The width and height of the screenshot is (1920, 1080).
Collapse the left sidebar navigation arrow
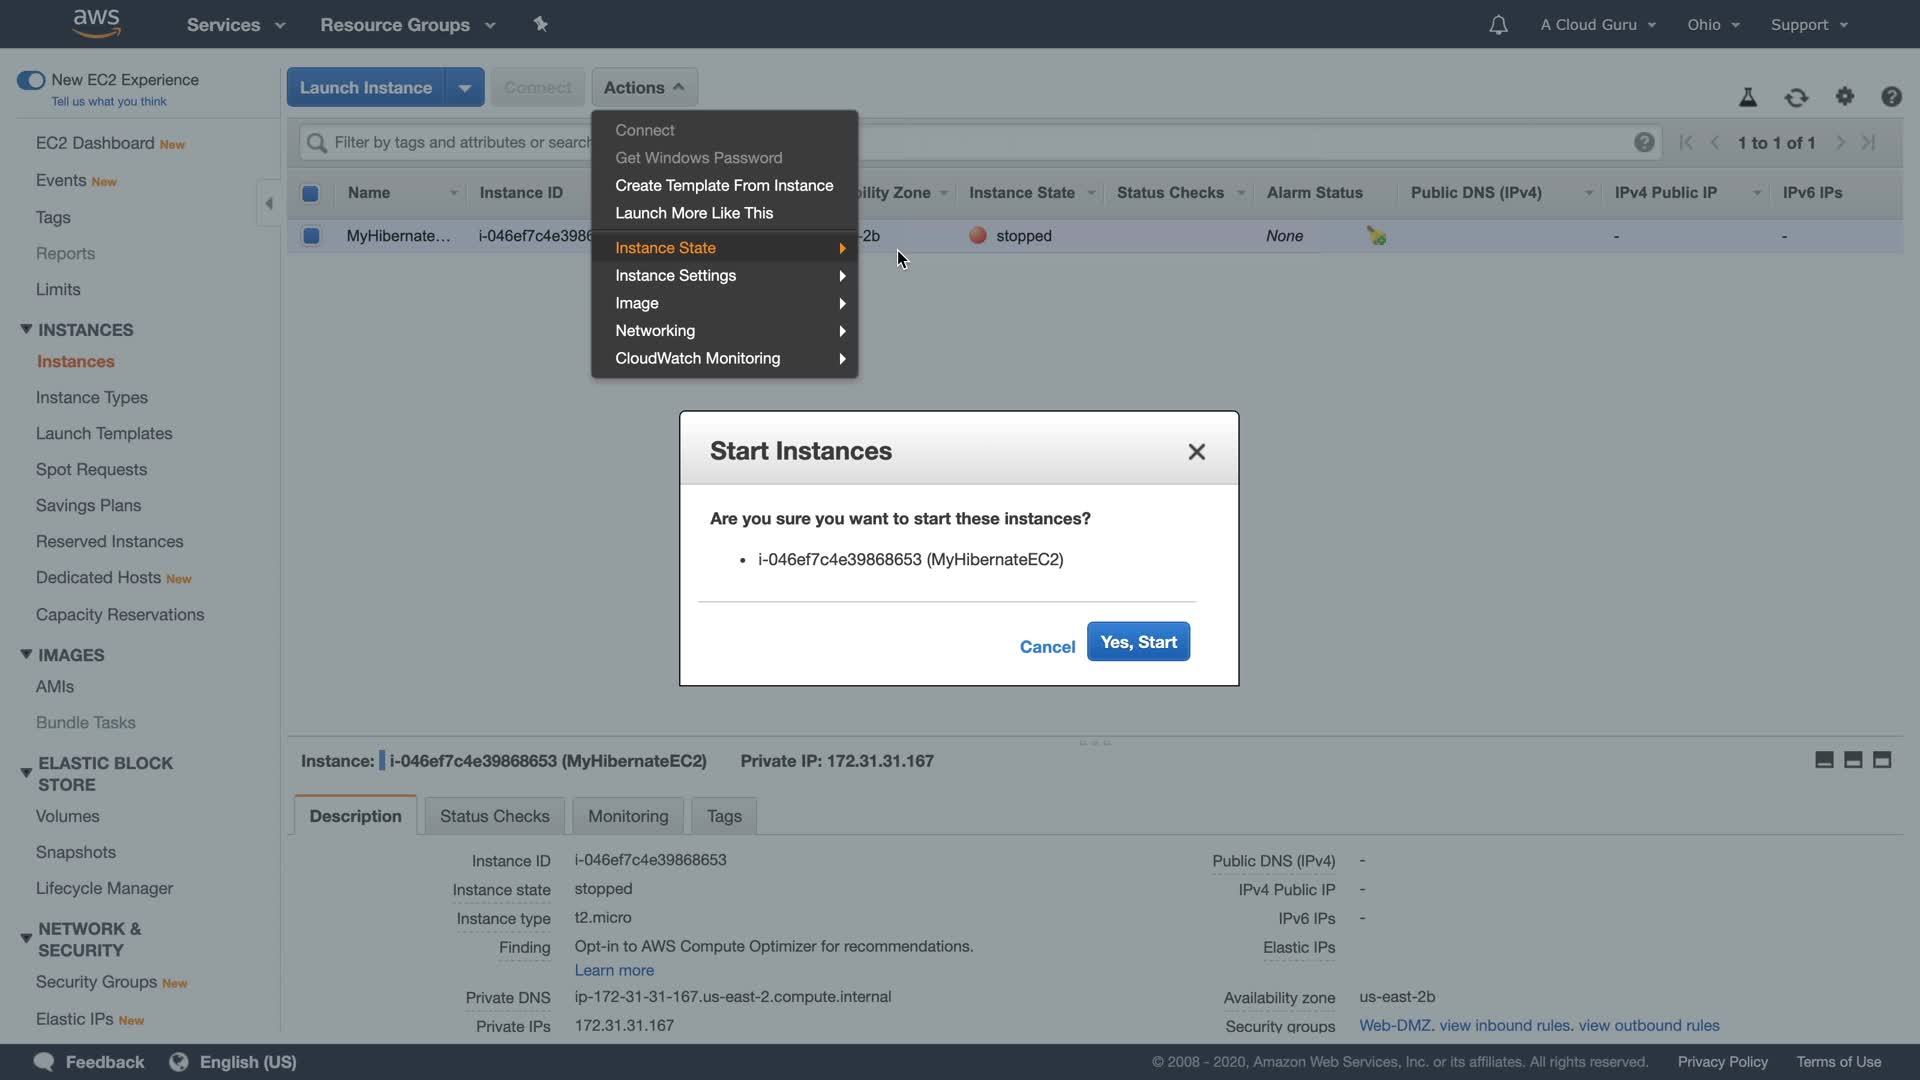[268, 203]
